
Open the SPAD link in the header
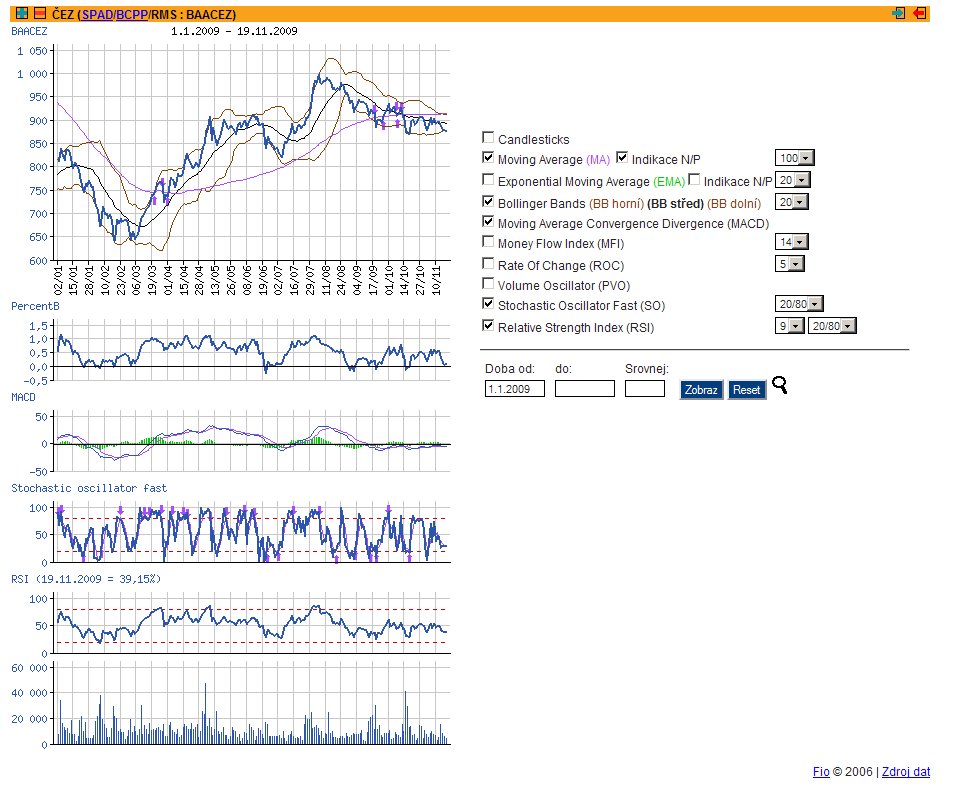[x=97, y=14]
